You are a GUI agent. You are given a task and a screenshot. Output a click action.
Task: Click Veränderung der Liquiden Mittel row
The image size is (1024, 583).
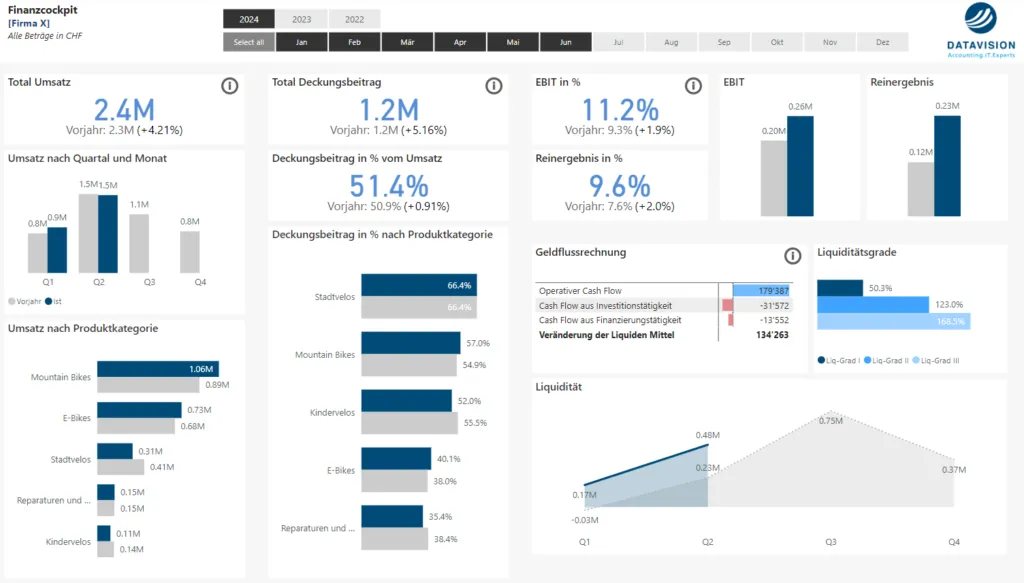pyautogui.click(x=664, y=335)
